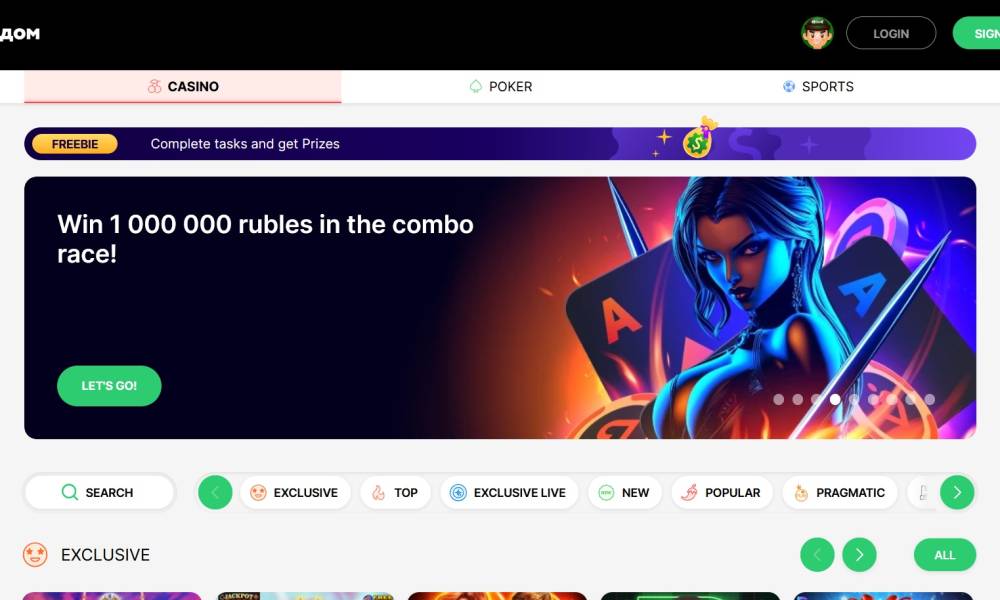Click the Search field with magnifier
Screen dimensions: 1000x600
(x=99, y=492)
